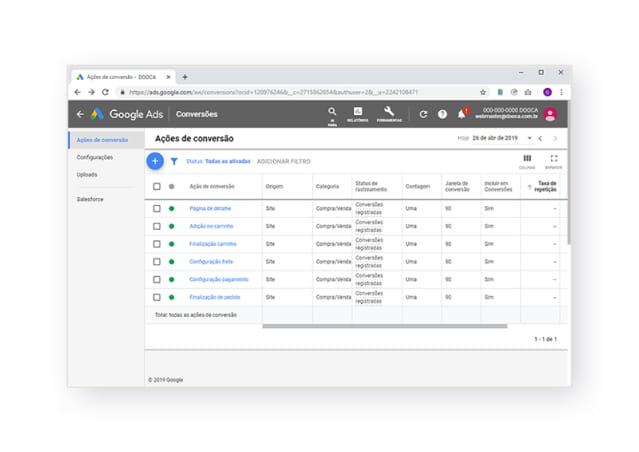Click the previous date range arrow
Screen dimensions: 639x452
pos(540,138)
